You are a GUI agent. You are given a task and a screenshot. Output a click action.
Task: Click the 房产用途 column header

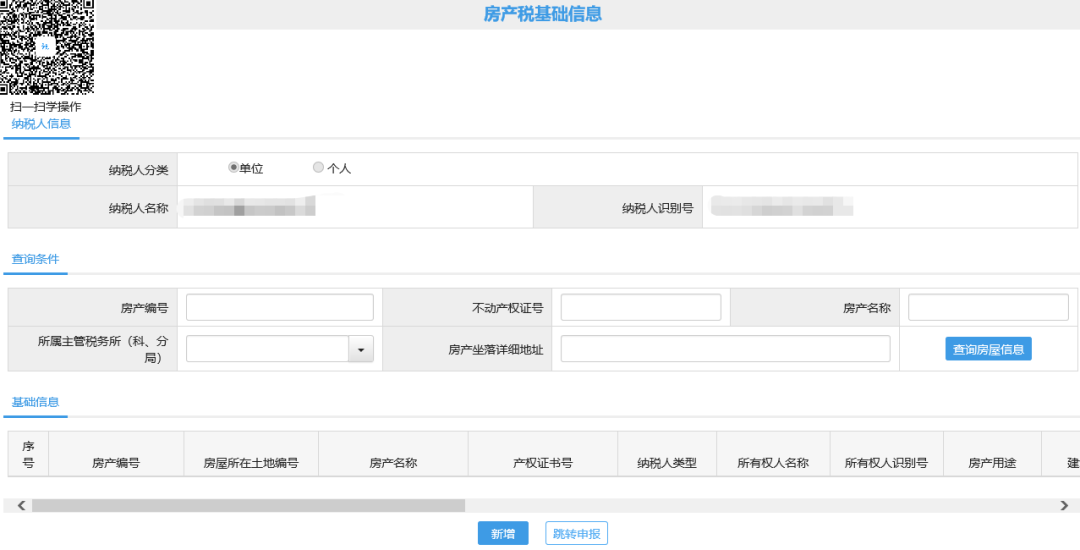991,463
